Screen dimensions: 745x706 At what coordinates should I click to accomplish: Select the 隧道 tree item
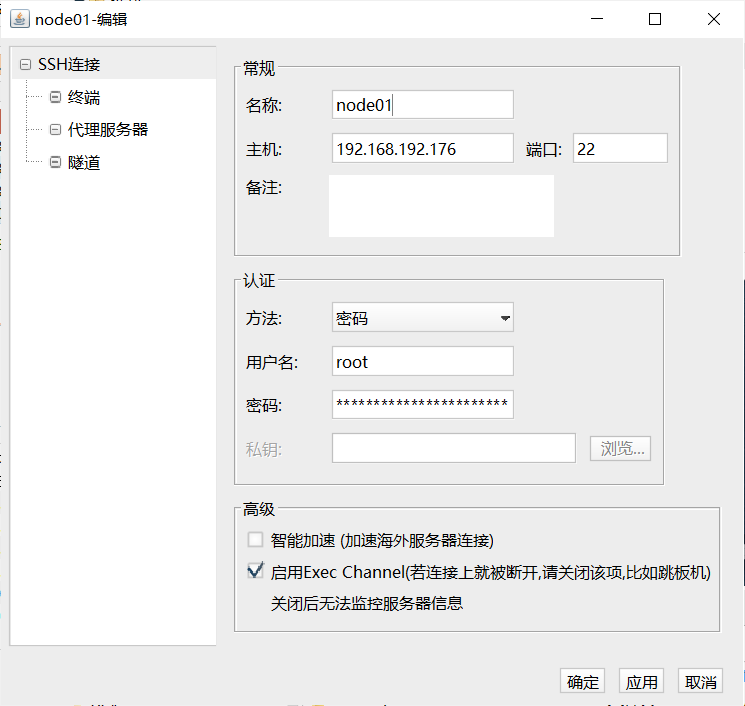pyautogui.click(x=84, y=162)
